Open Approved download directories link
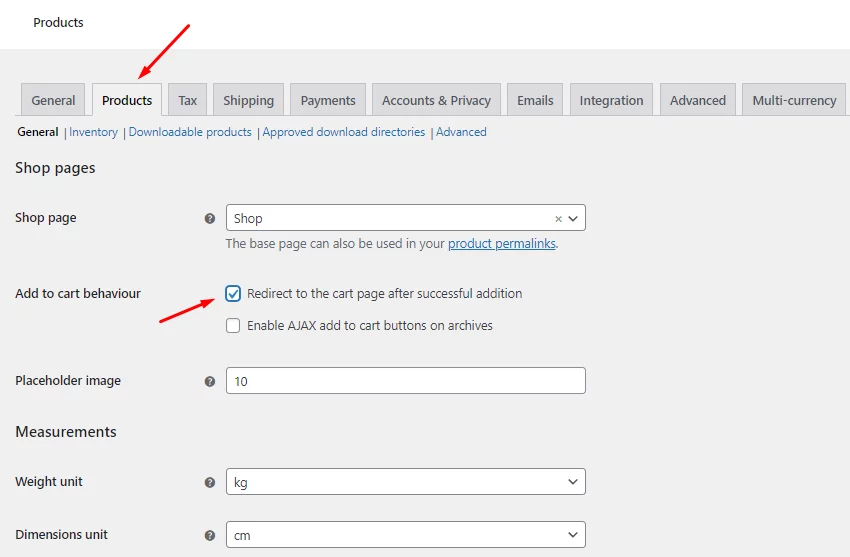This screenshot has height=557, width=850. tap(343, 132)
